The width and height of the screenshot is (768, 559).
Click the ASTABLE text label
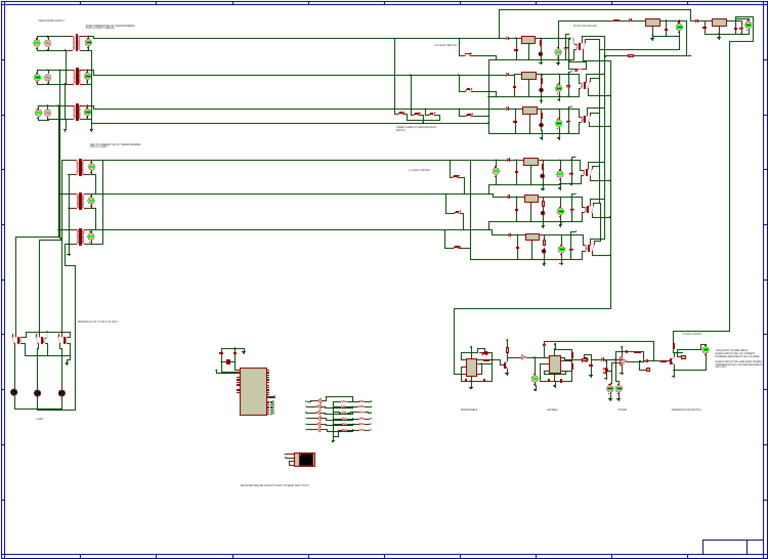552,409
